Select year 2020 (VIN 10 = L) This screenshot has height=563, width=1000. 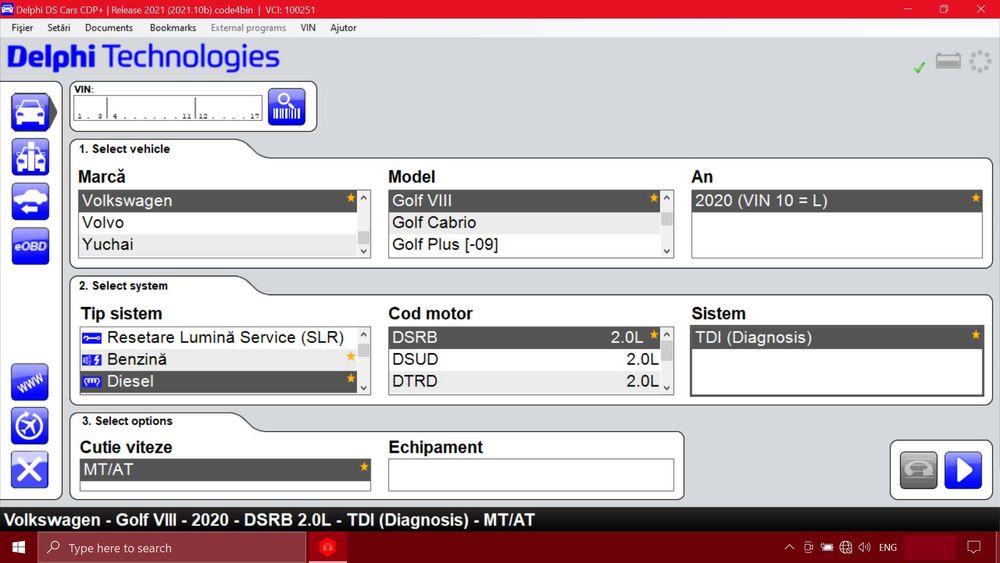tap(837, 201)
